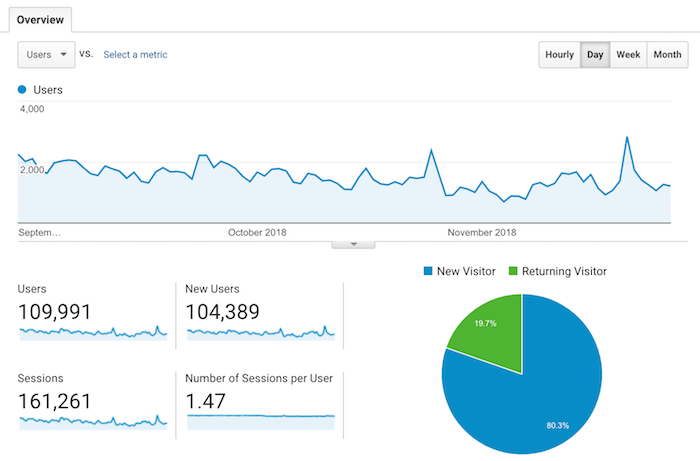Click the Users sparkline thumbnail

(93, 333)
